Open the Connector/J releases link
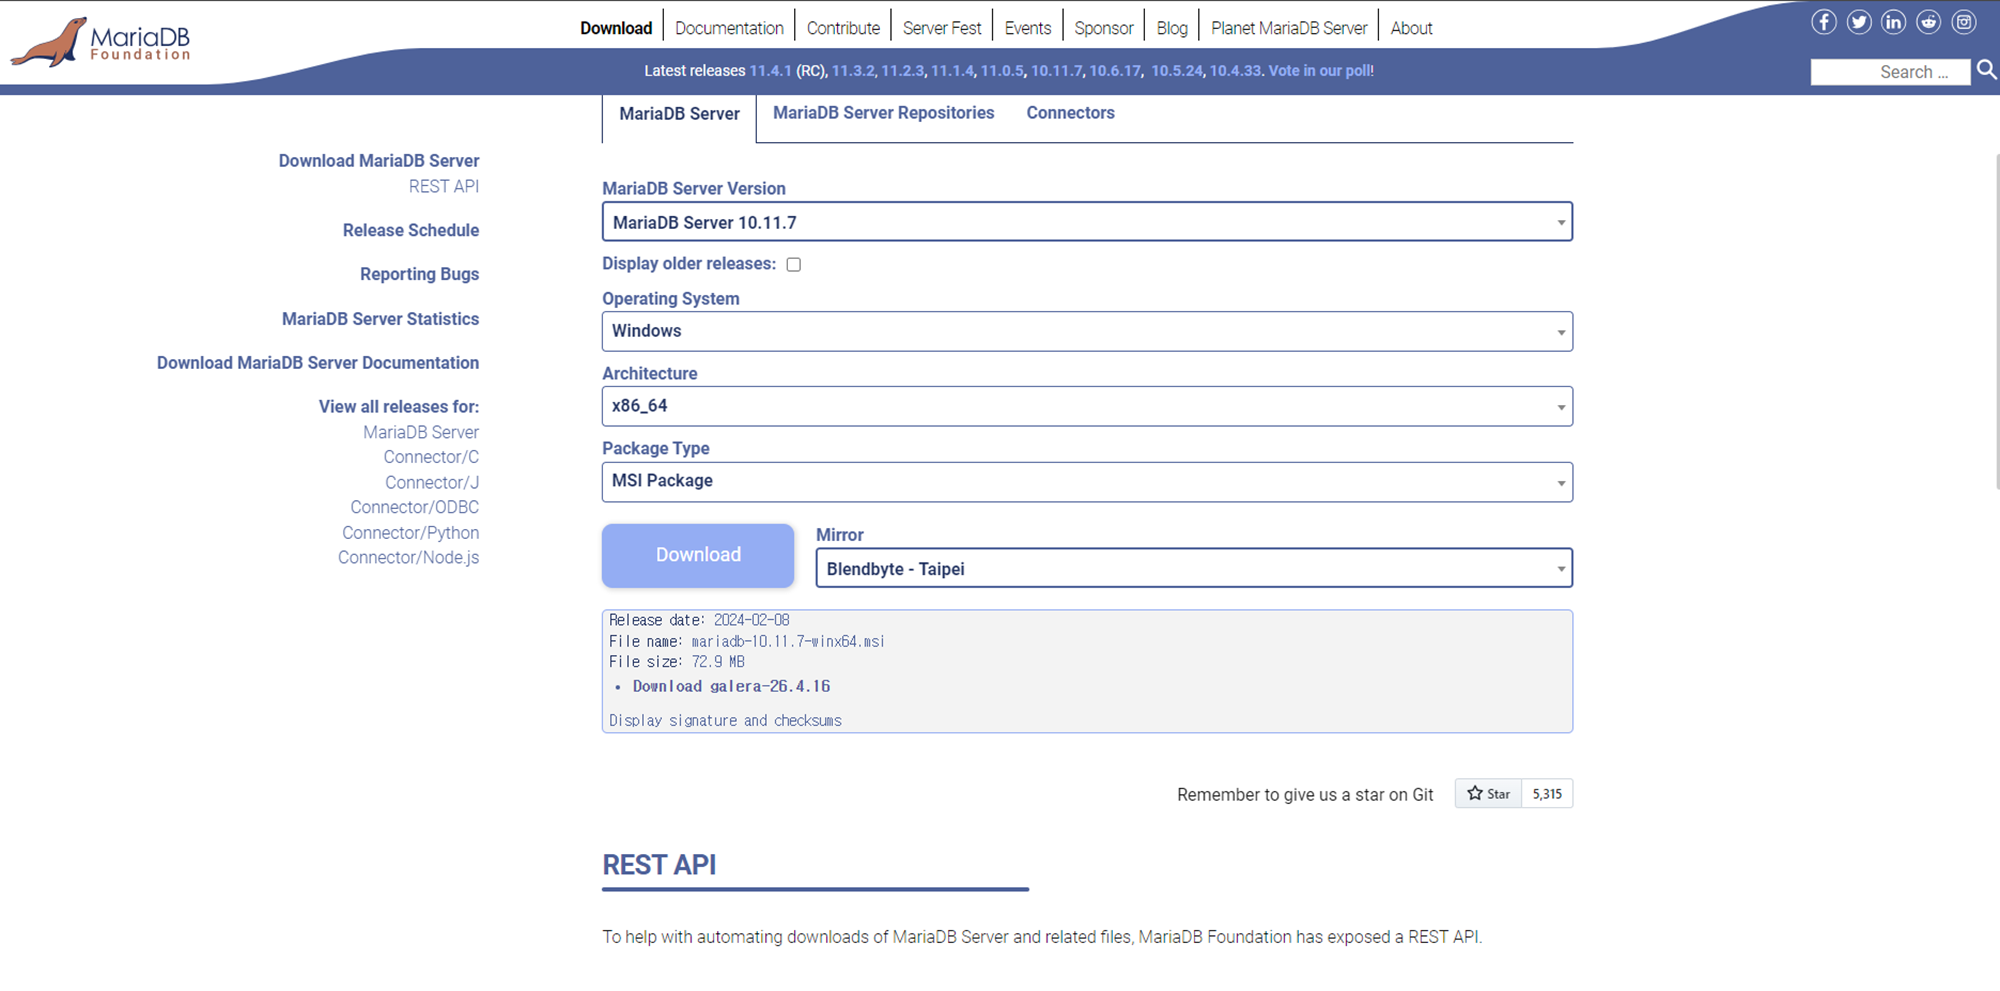 (x=432, y=482)
